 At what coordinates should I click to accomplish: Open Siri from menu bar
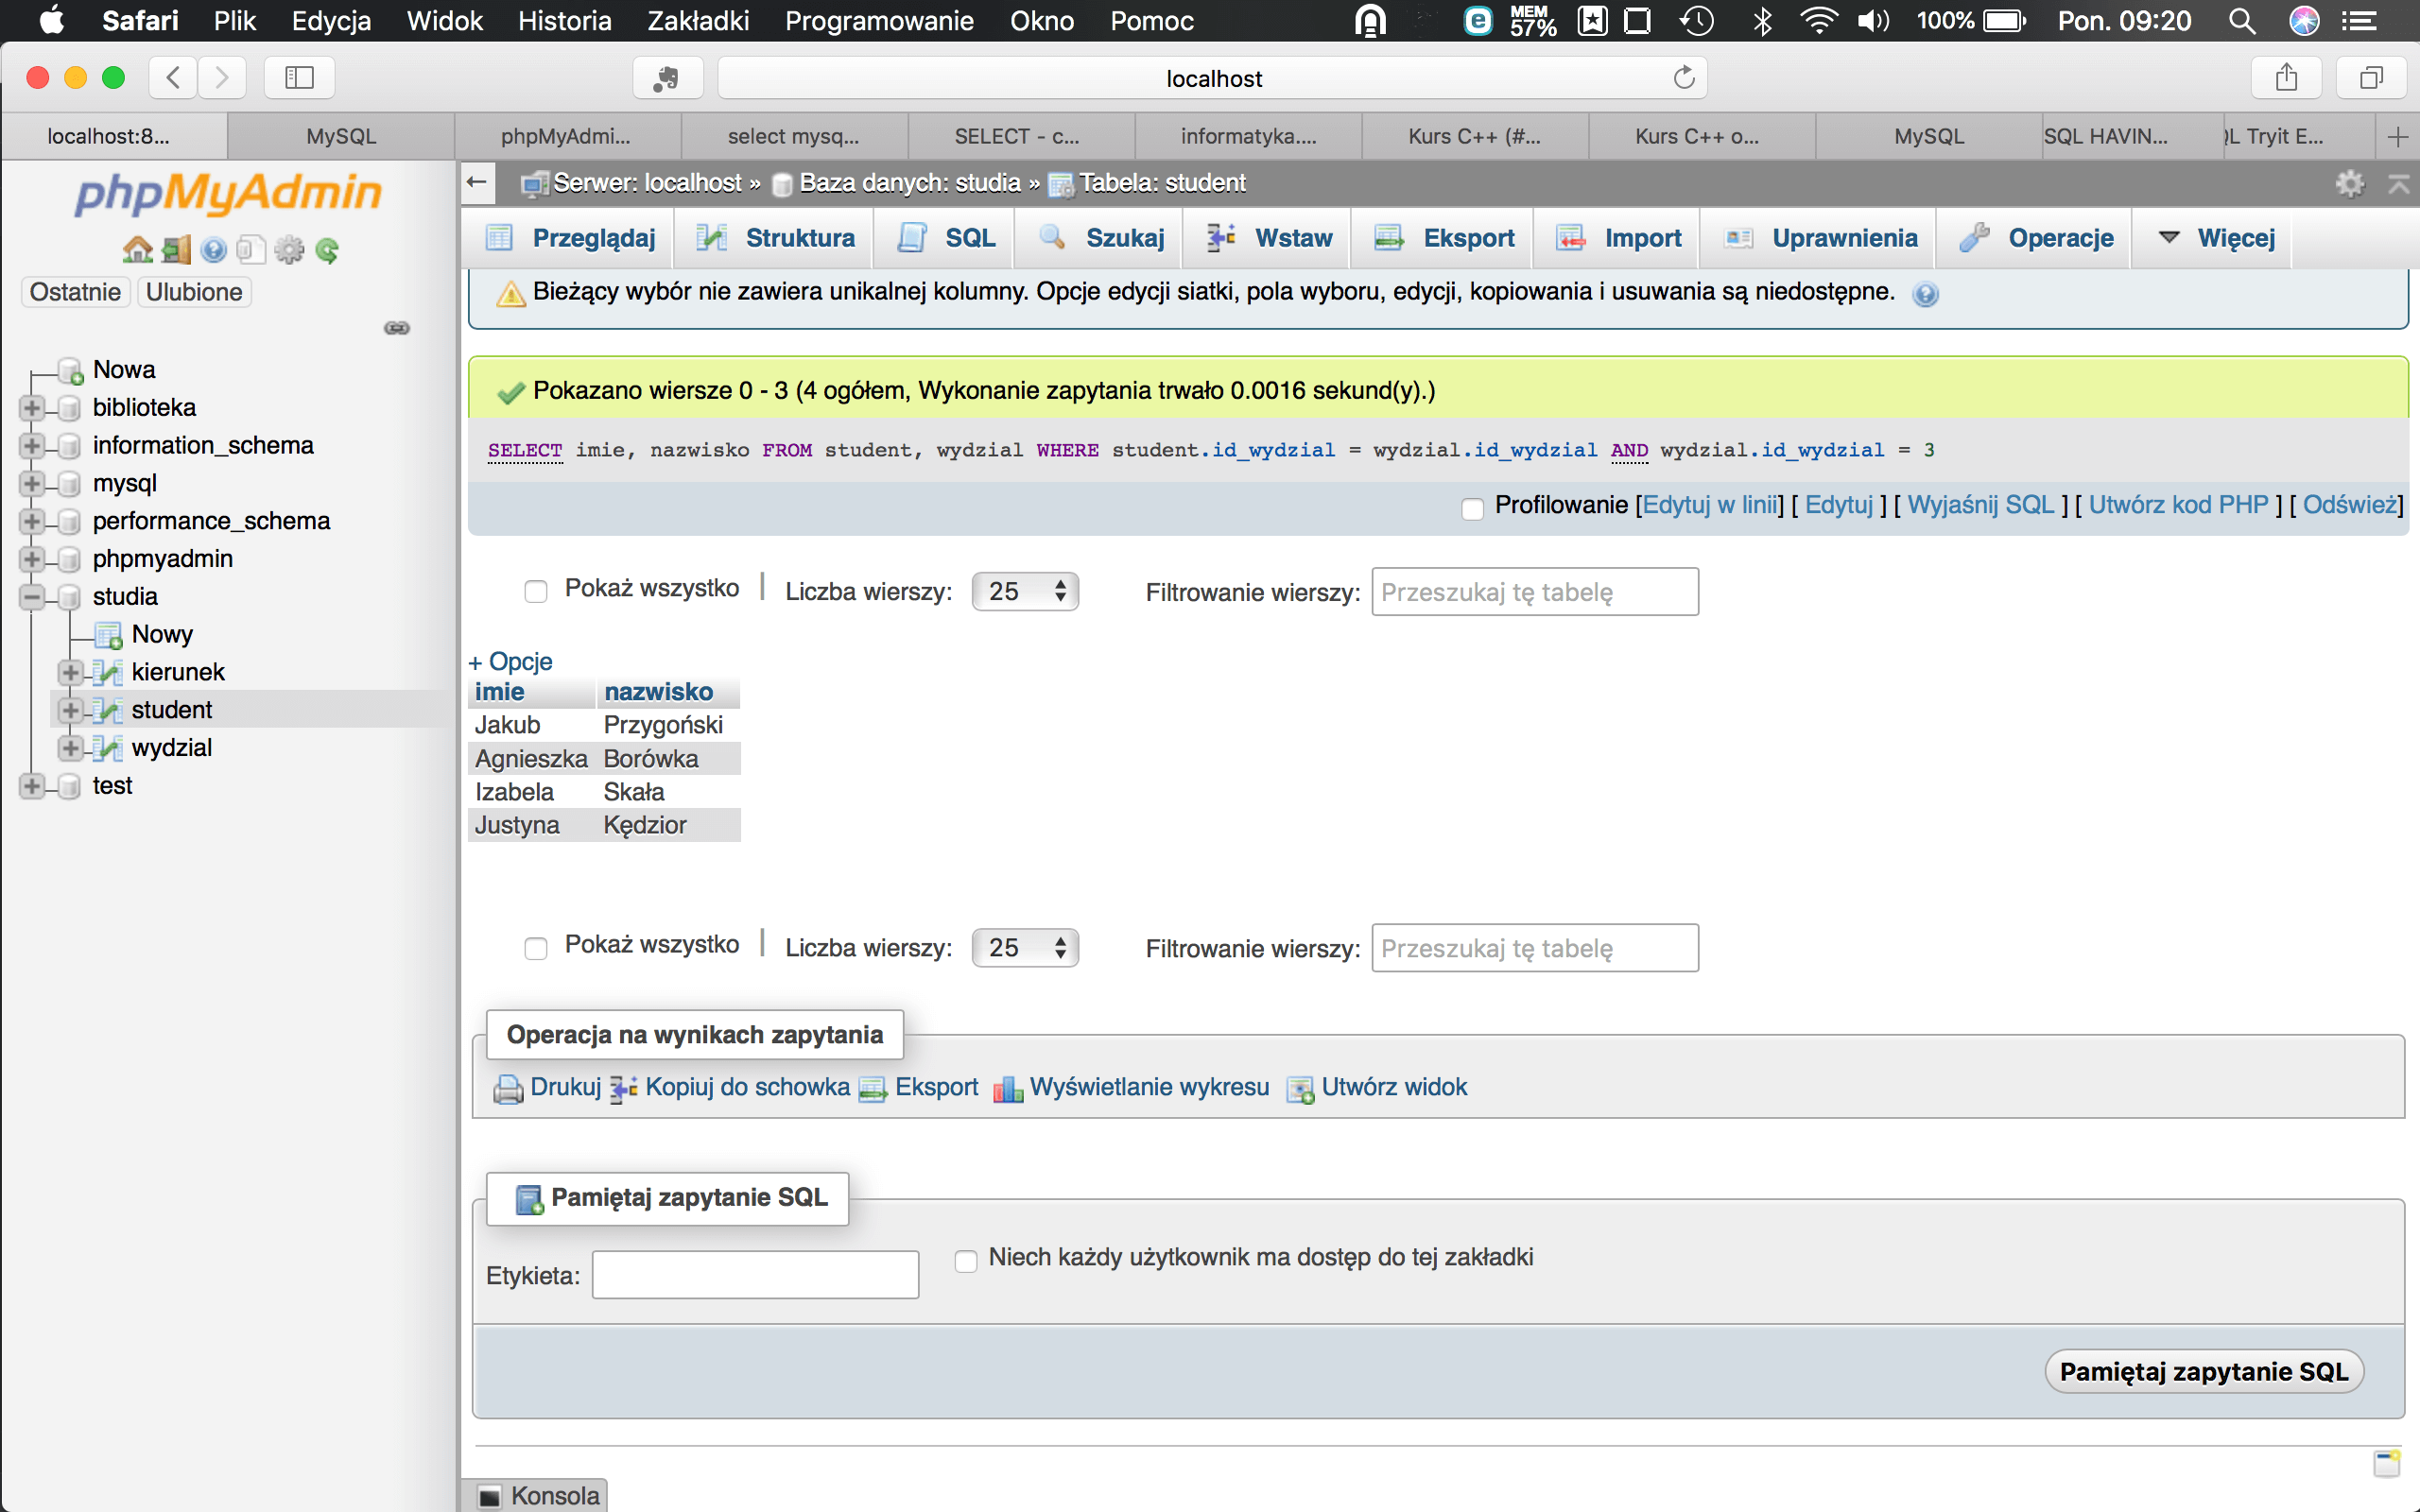pos(2304,20)
